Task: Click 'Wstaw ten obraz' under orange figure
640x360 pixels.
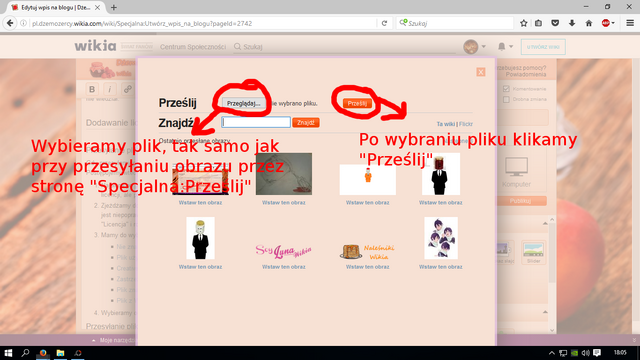Action: (368, 202)
